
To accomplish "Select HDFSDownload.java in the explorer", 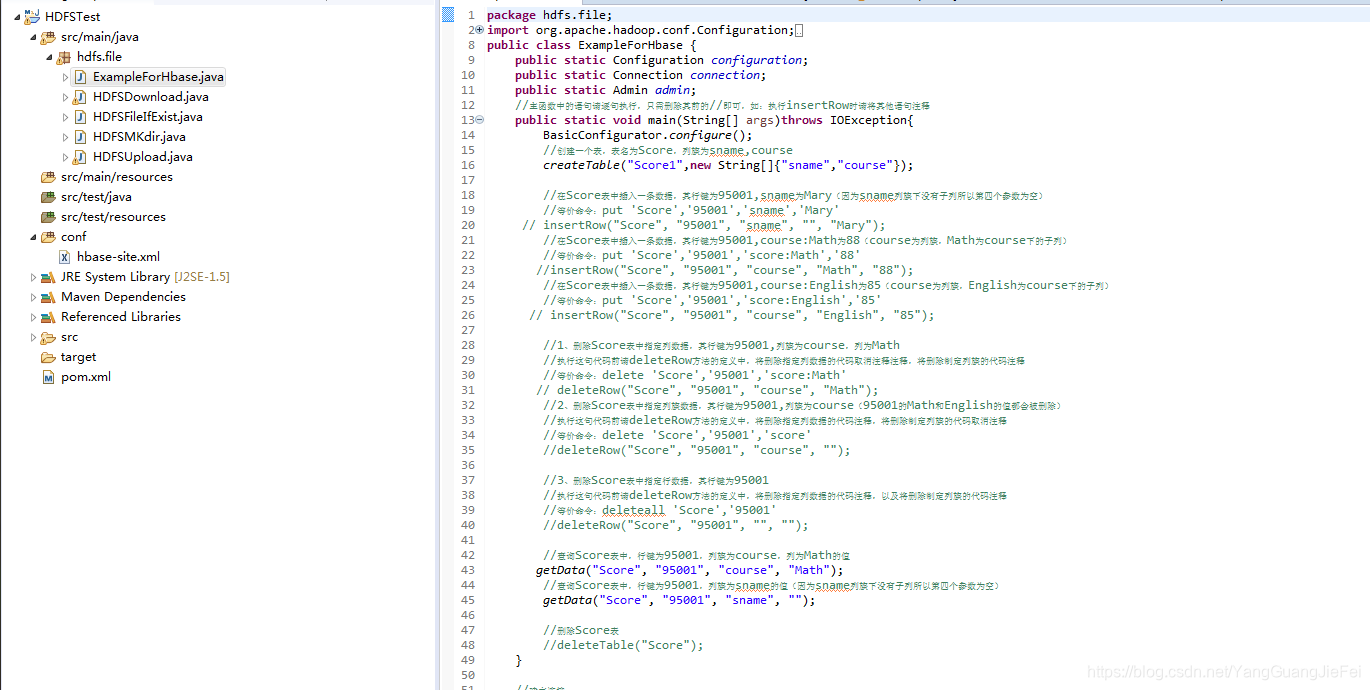I will [x=151, y=97].
